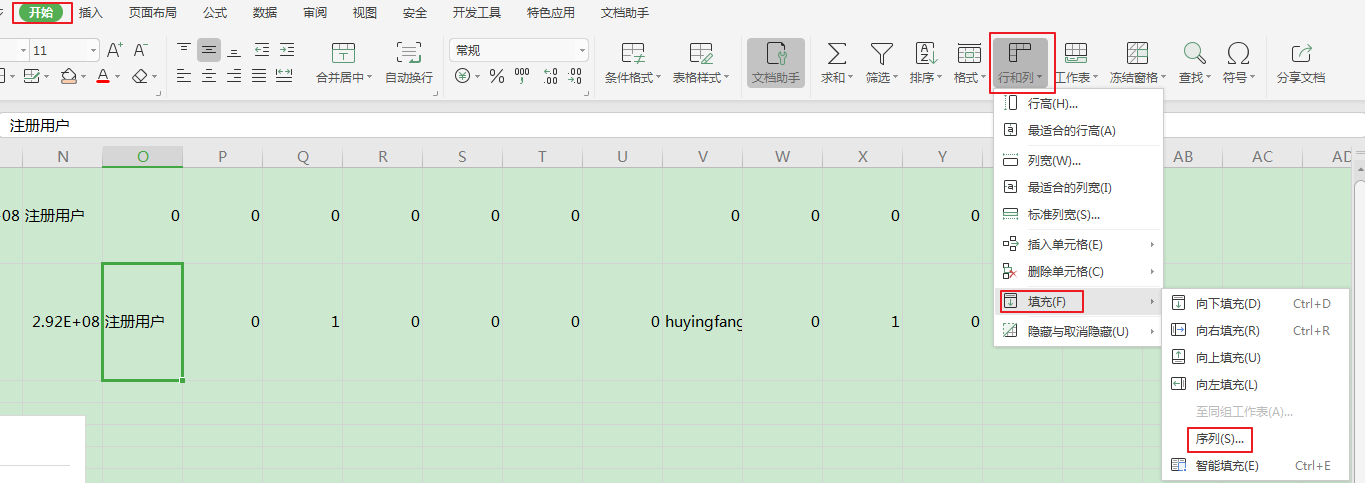Click the Sum (求和) icon
Image resolution: width=1365 pixels, height=483 pixels.
pos(836,54)
